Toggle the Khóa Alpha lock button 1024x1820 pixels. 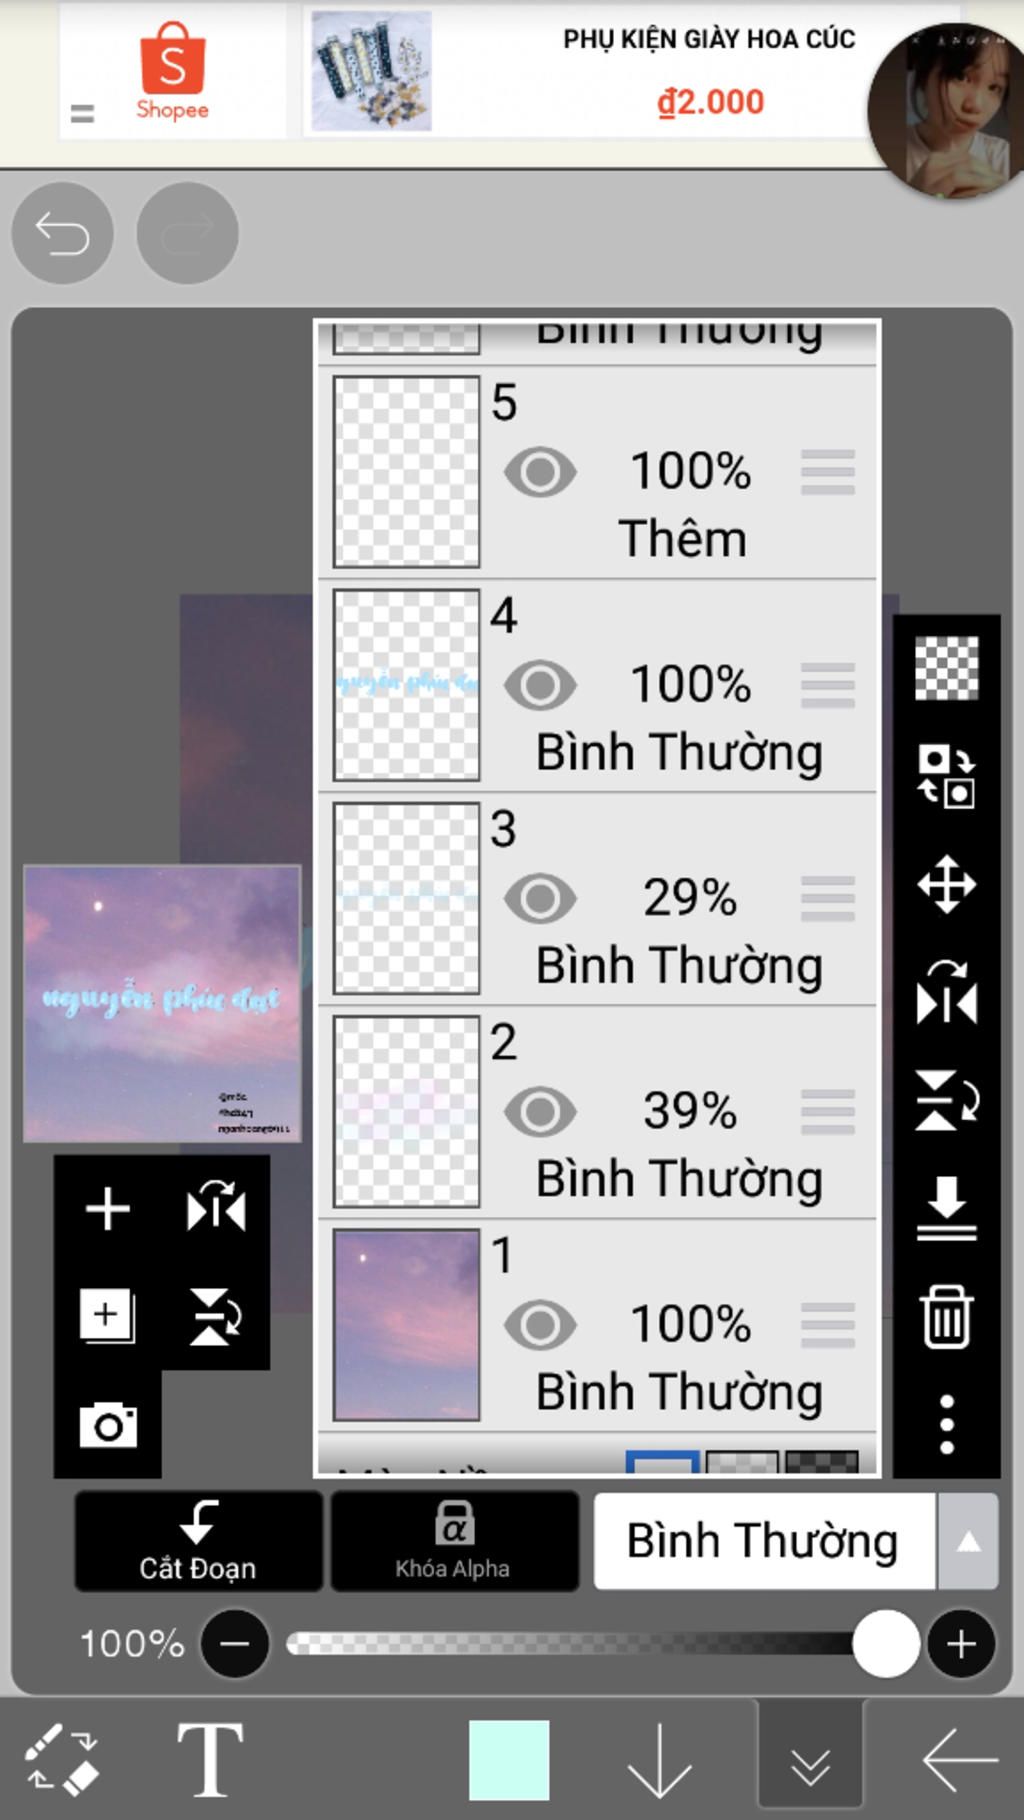(454, 1541)
